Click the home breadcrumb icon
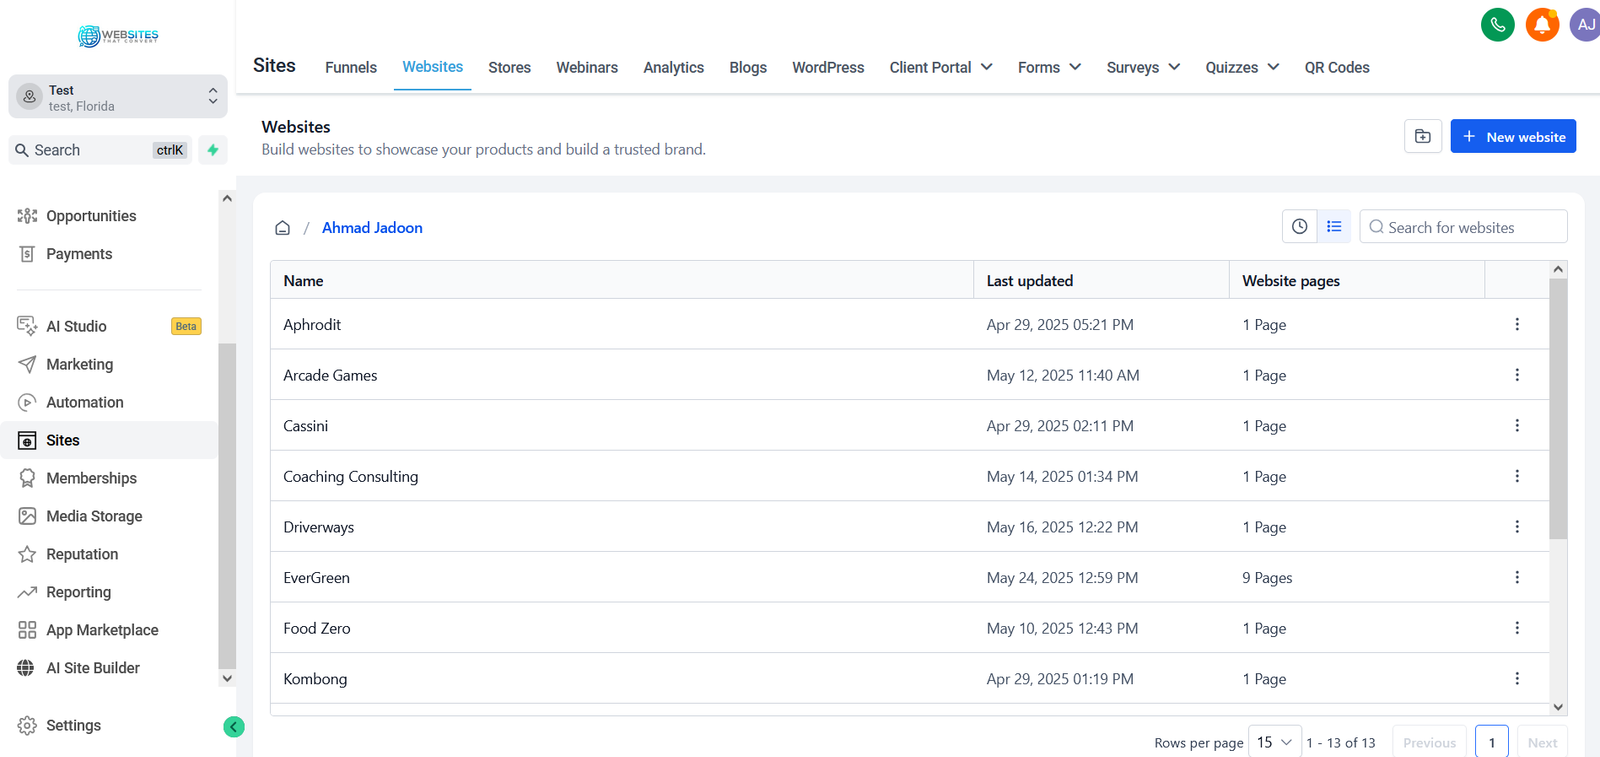 (283, 228)
